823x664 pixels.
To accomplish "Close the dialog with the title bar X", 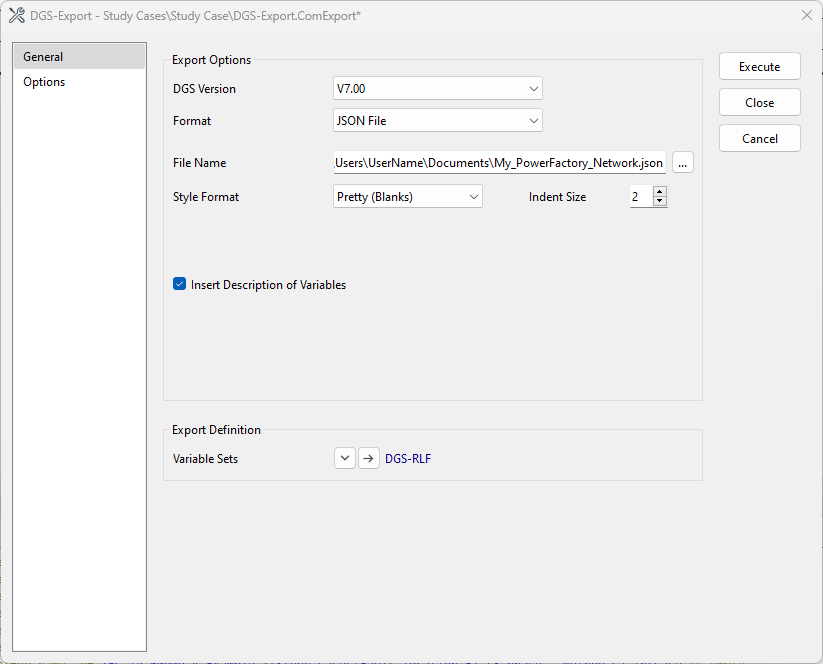I will pos(806,15).
